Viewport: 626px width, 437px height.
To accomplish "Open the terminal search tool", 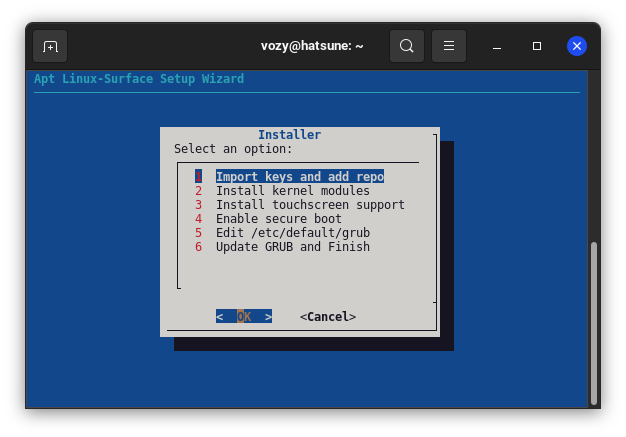I will coord(407,46).
